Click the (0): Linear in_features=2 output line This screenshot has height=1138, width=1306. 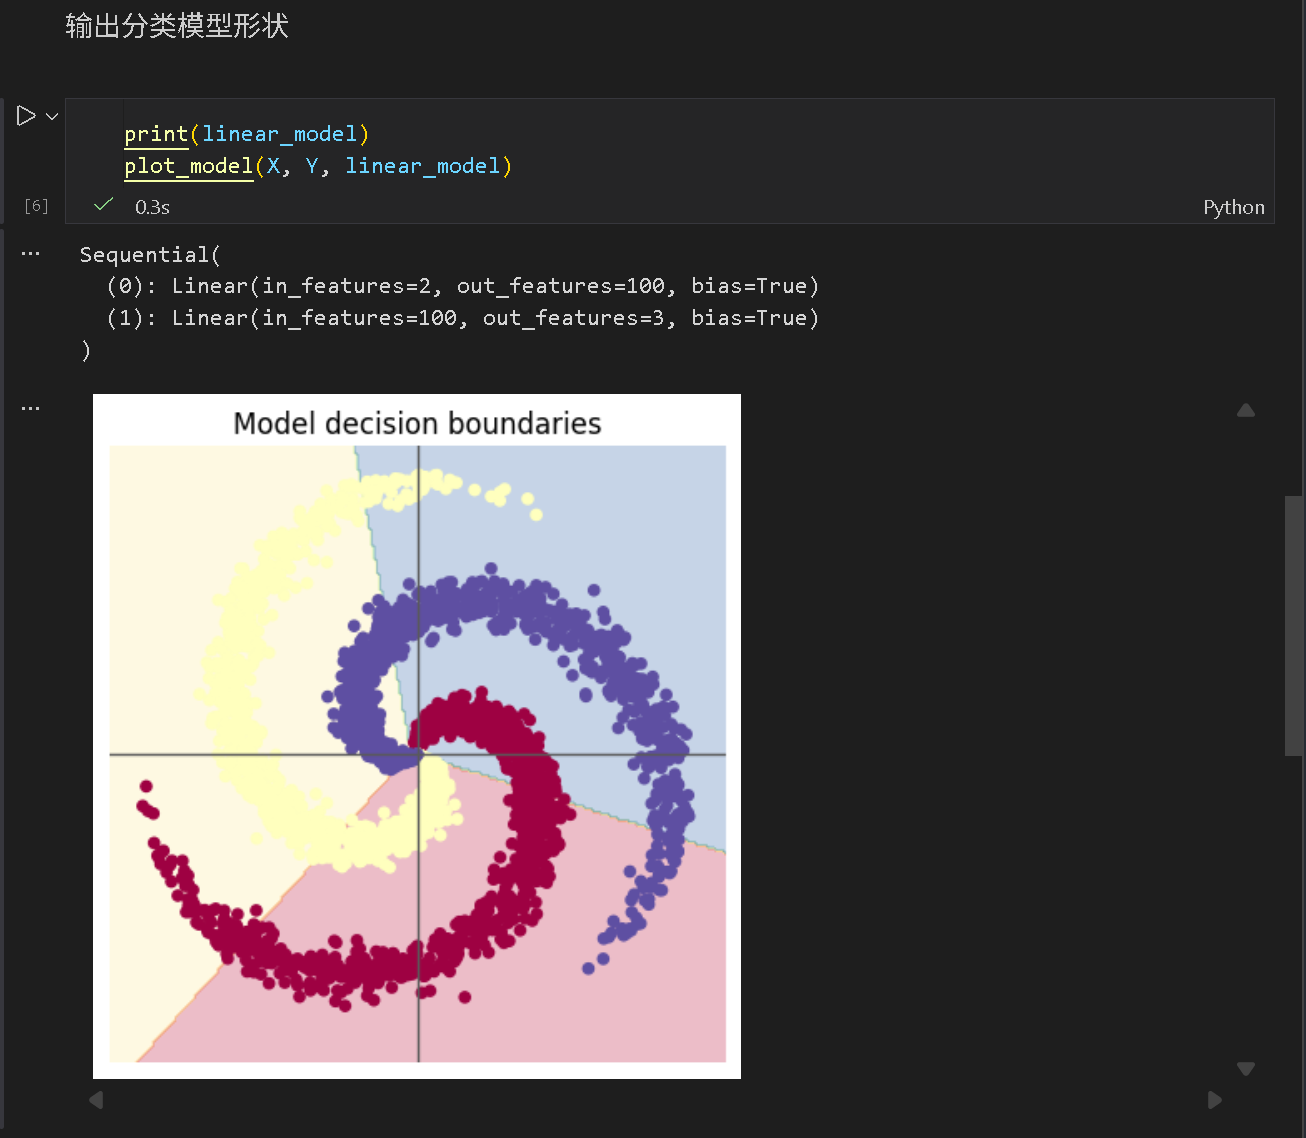point(462,286)
